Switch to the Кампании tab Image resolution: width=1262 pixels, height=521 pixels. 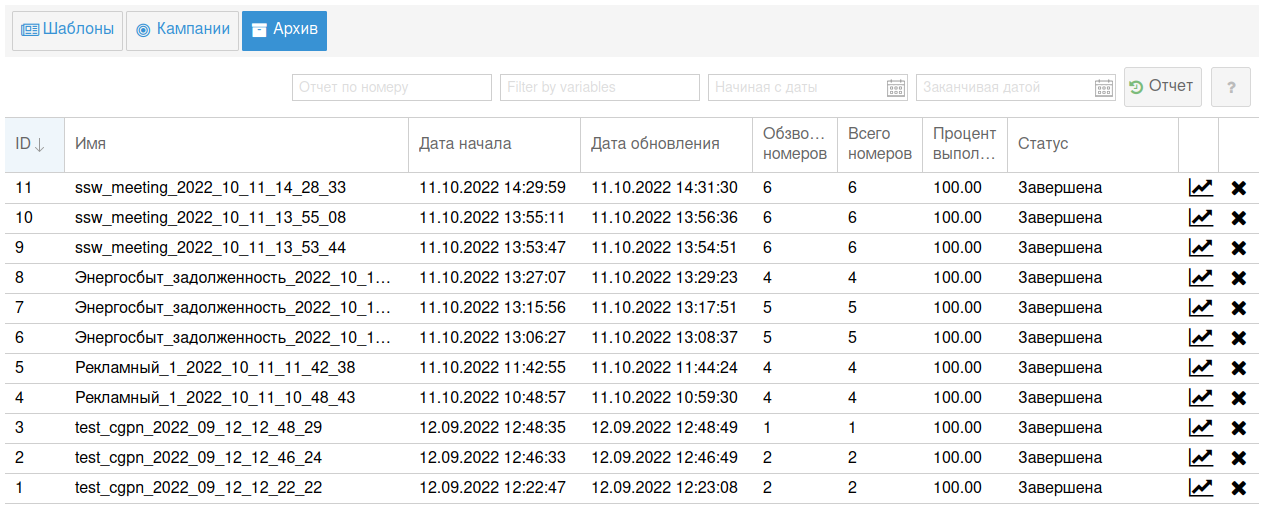(x=183, y=30)
